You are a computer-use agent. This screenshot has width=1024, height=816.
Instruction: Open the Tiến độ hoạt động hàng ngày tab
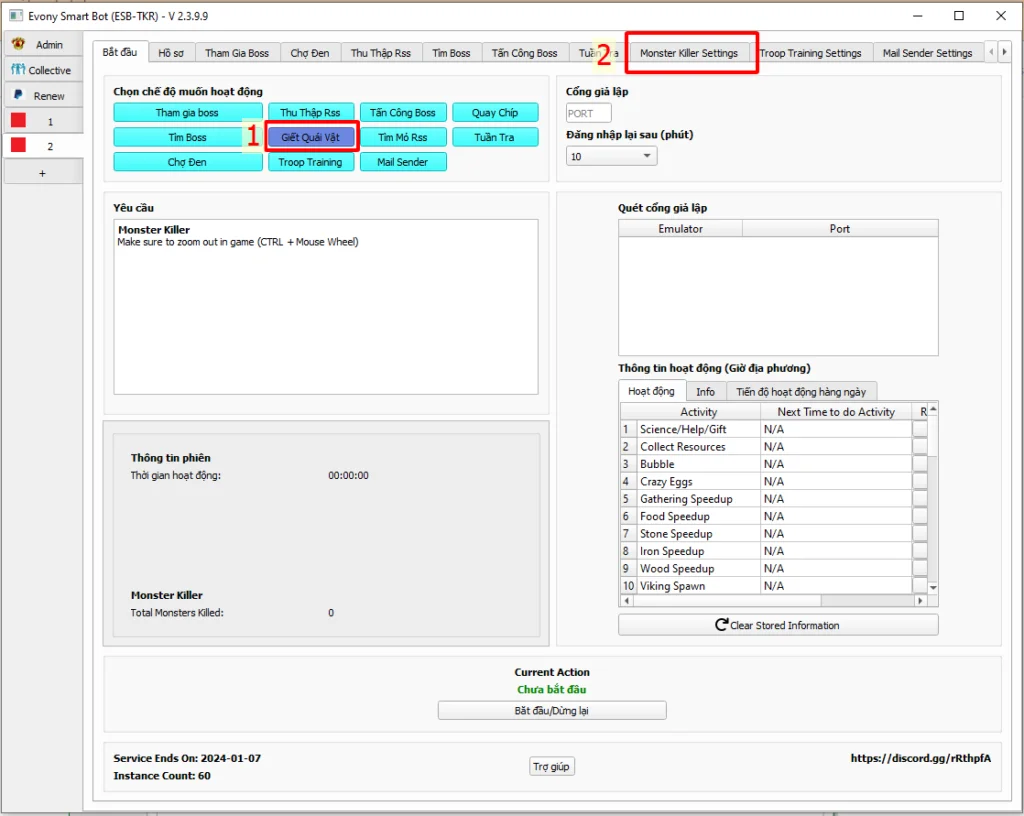(x=801, y=391)
